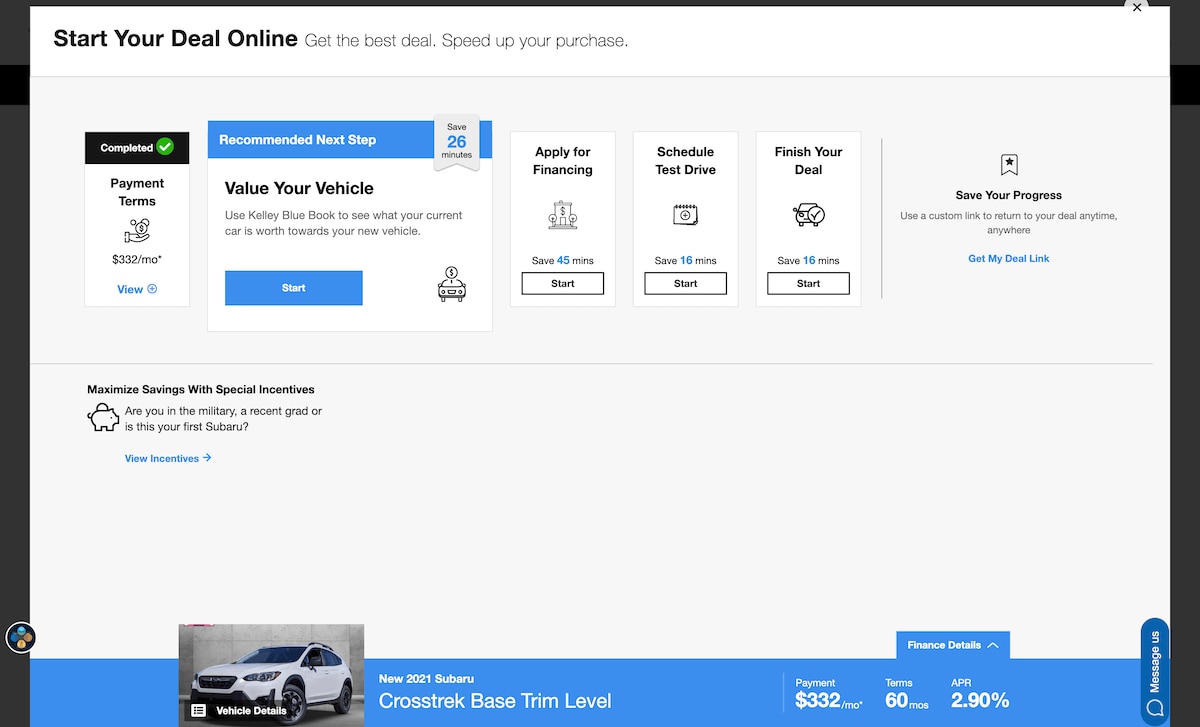Open the View Incentives link

[168, 458]
